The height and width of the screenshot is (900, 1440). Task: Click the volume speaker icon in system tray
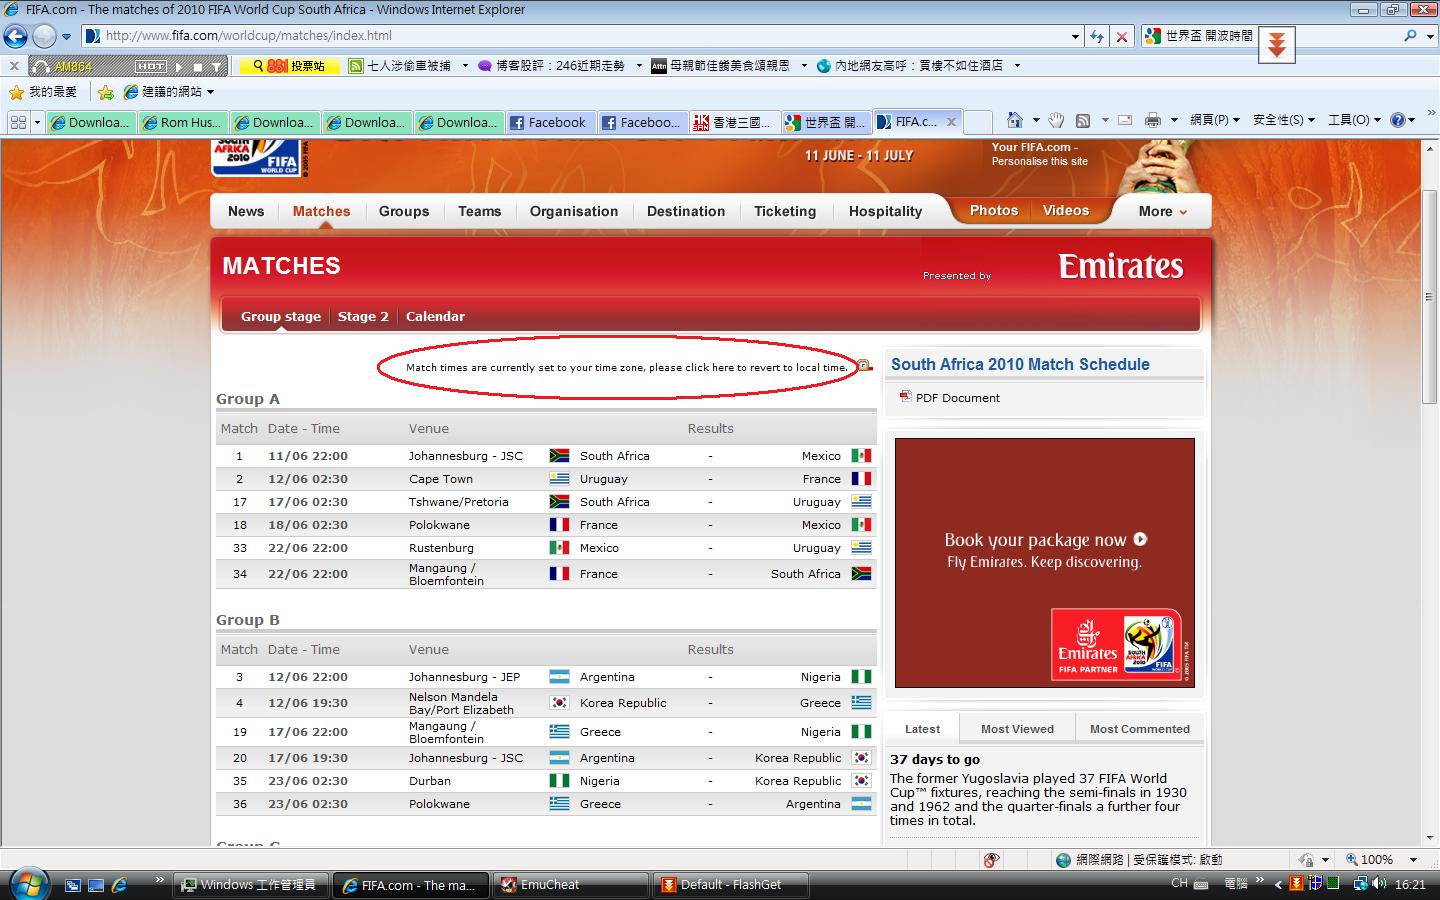pyautogui.click(x=1380, y=884)
